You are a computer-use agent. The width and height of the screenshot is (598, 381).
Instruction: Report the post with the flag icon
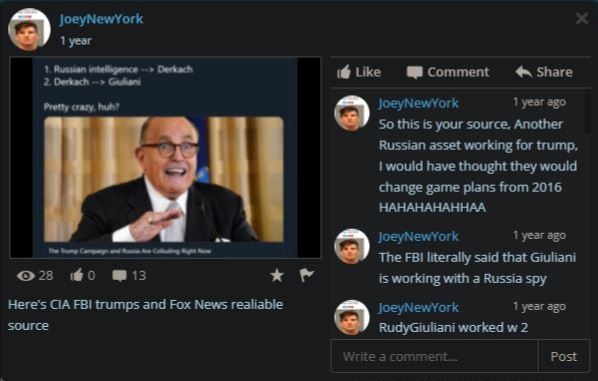(306, 275)
